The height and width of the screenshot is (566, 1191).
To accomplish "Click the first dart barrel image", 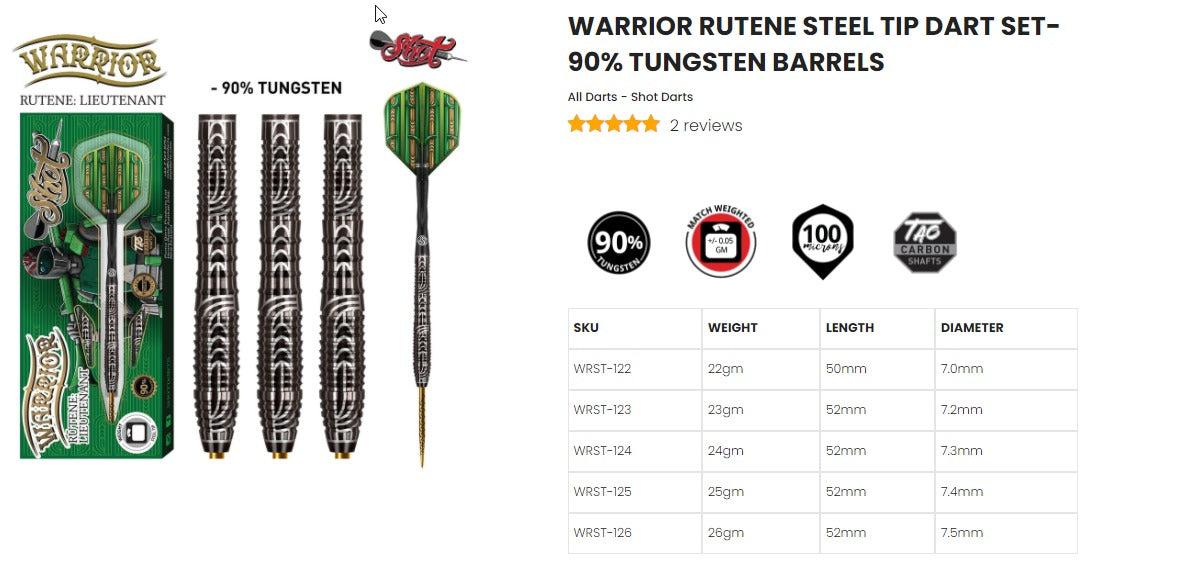I will [217, 286].
